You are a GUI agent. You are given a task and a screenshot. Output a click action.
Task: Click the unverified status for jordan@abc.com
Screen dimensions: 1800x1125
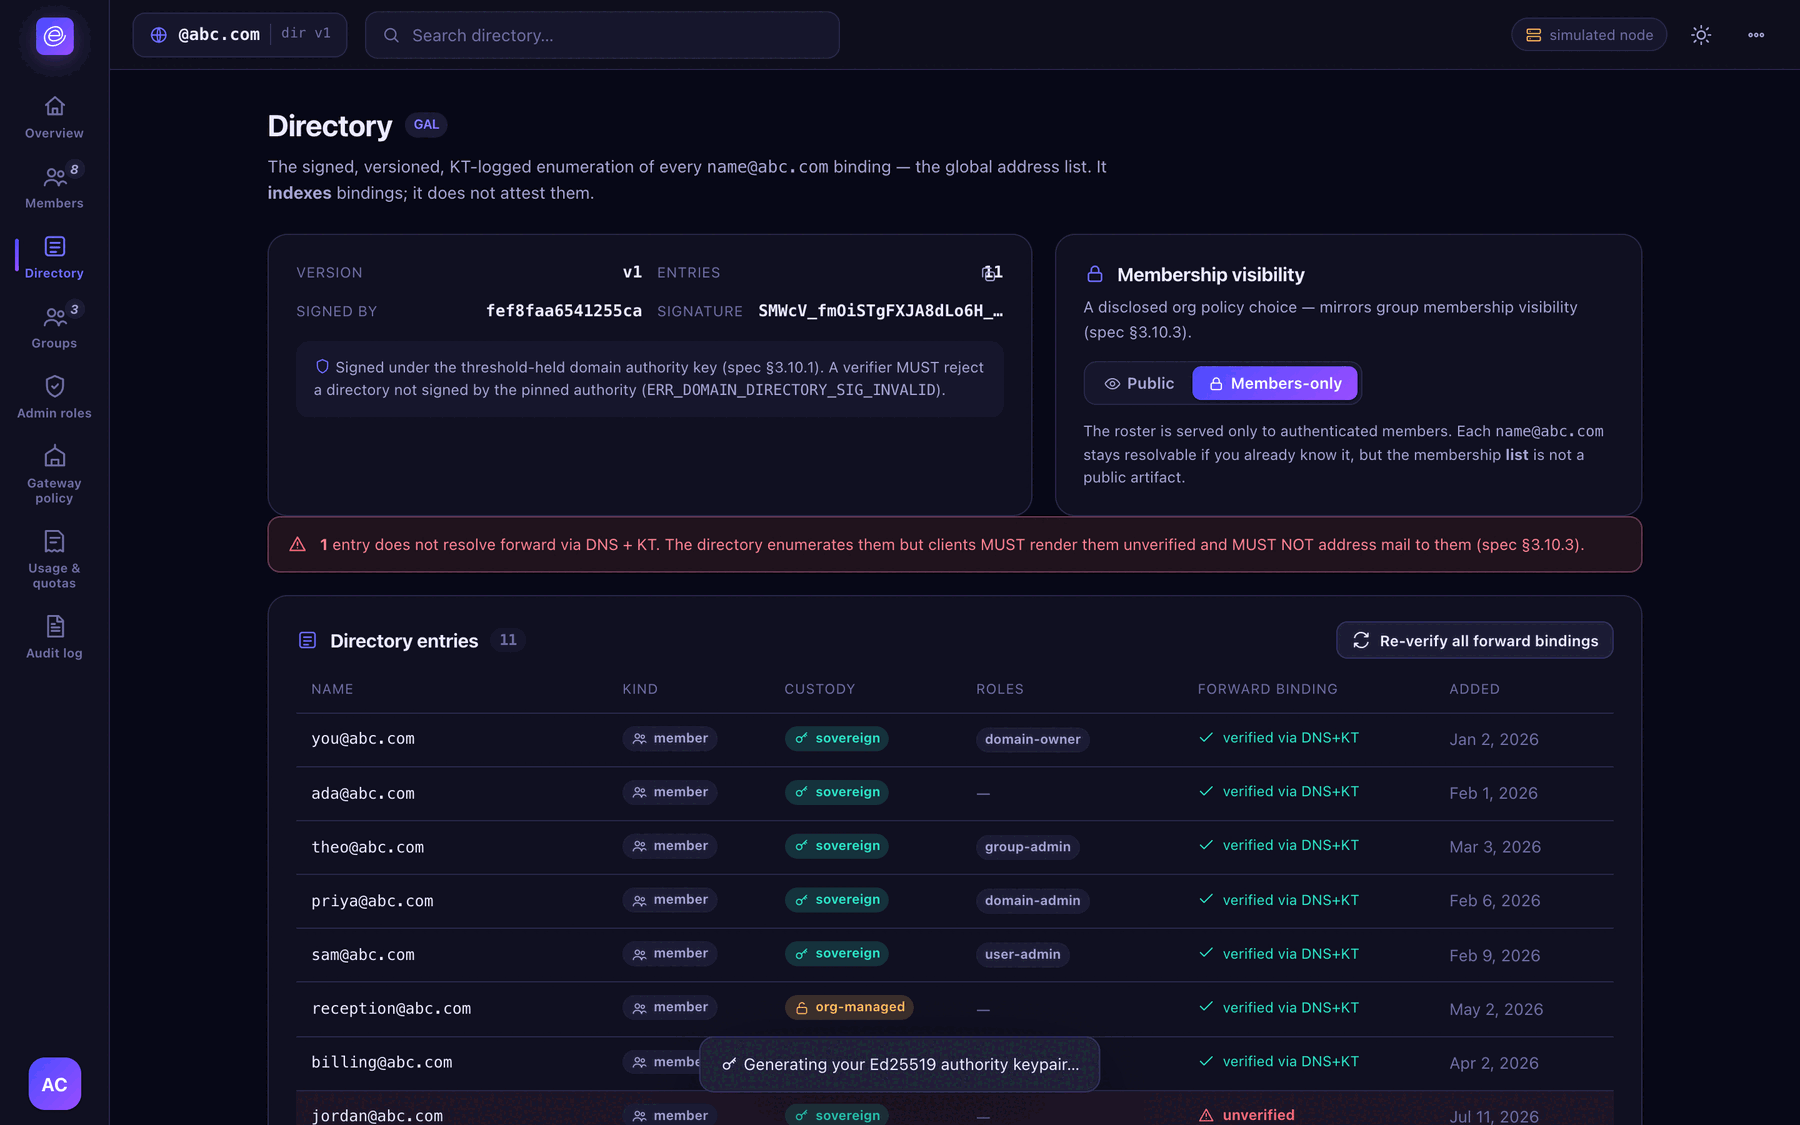coord(1246,1115)
